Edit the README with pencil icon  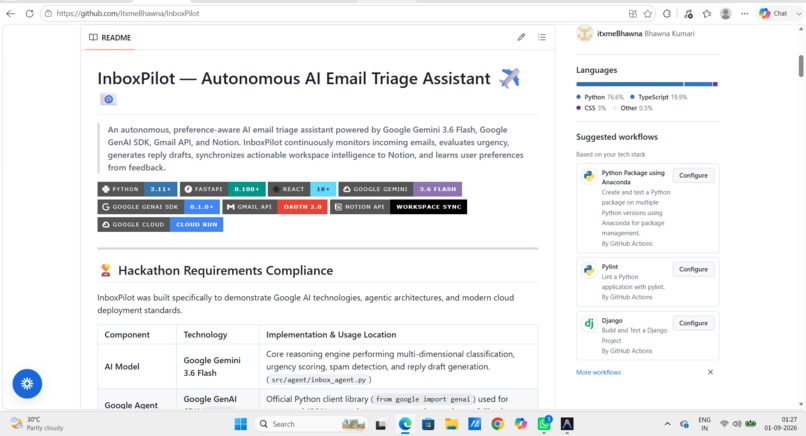[x=521, y=37]
